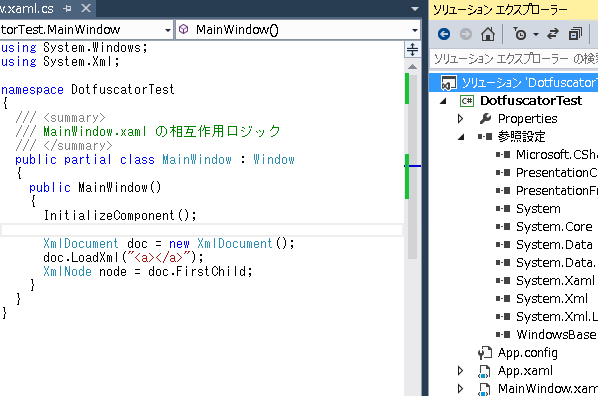The width and height of the screenshot is (598, 396).
Task: Click the Solution Explorer panel title bar
Action: coord(513,9)
